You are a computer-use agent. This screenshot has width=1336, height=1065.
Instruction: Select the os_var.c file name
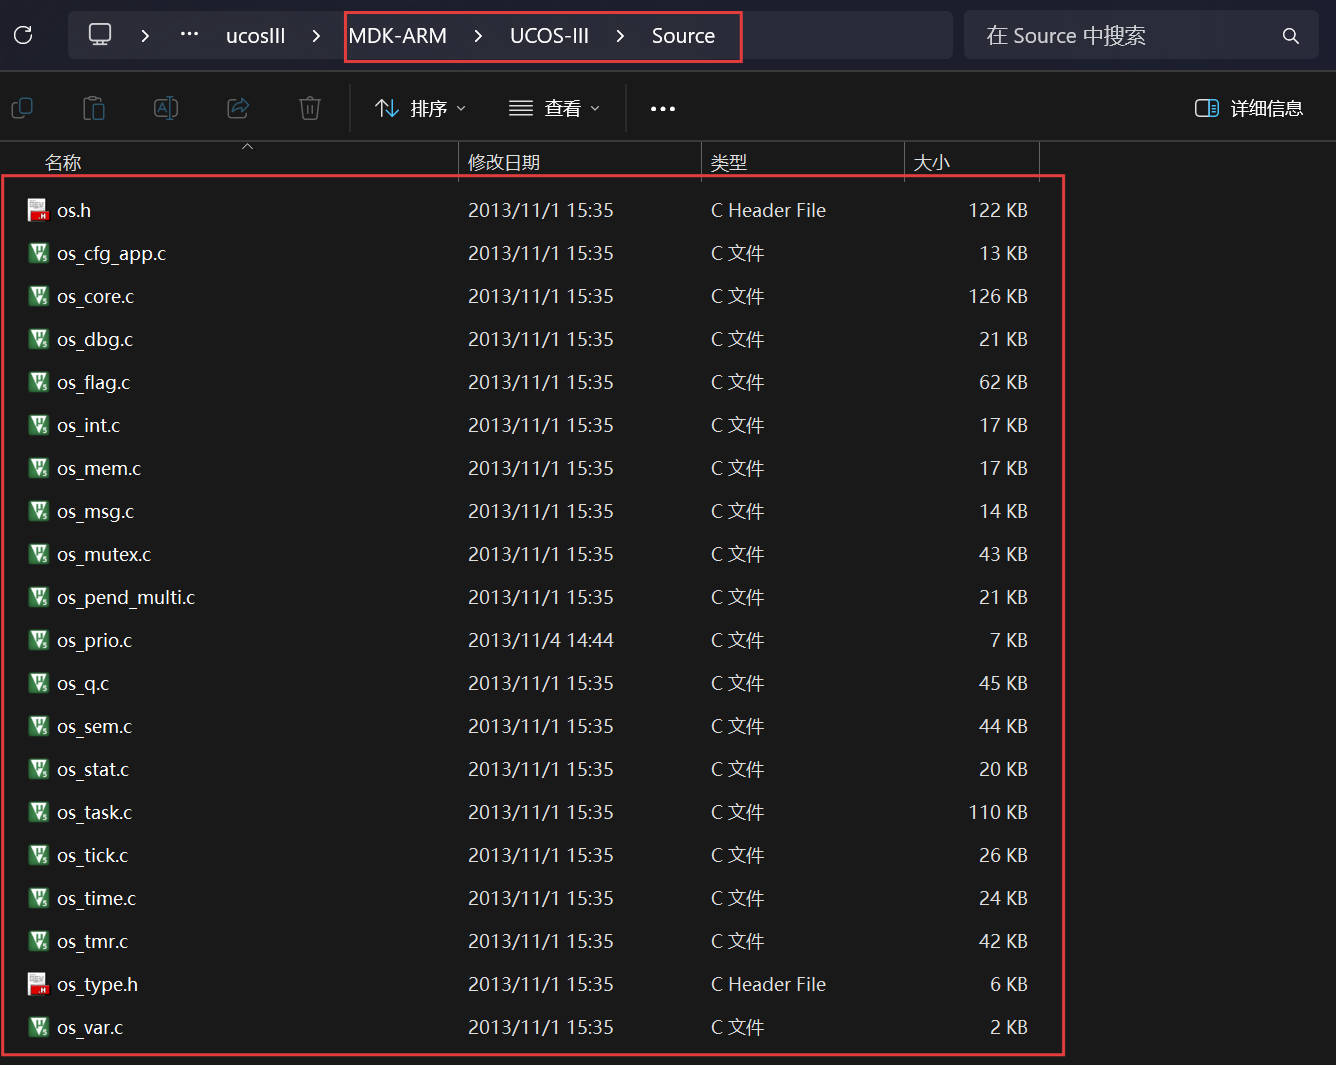[x=90, y=1027]
